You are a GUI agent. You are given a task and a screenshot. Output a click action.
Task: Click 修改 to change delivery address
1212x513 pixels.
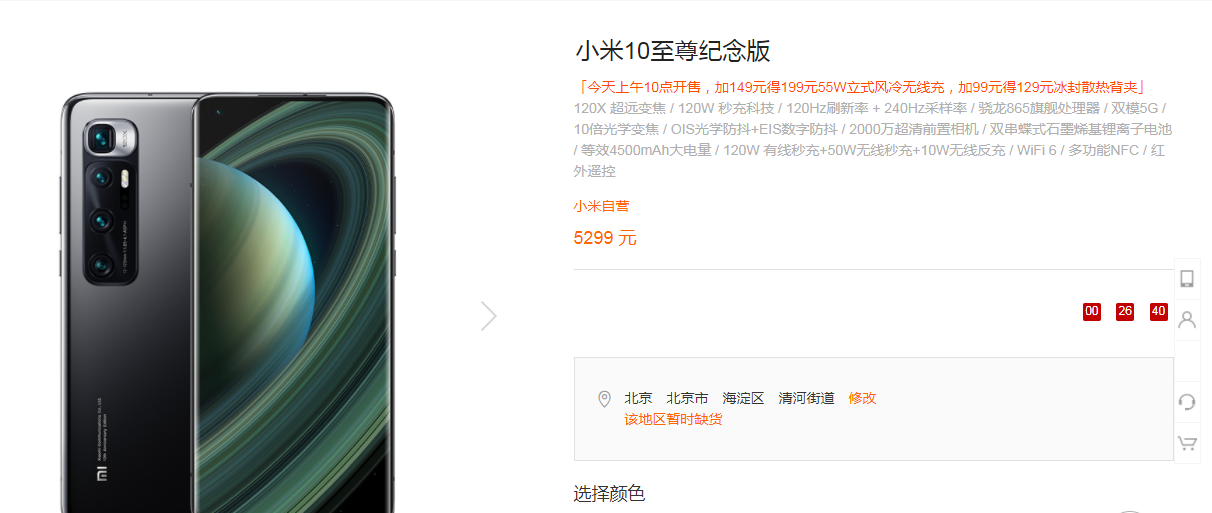pos(862,398)
